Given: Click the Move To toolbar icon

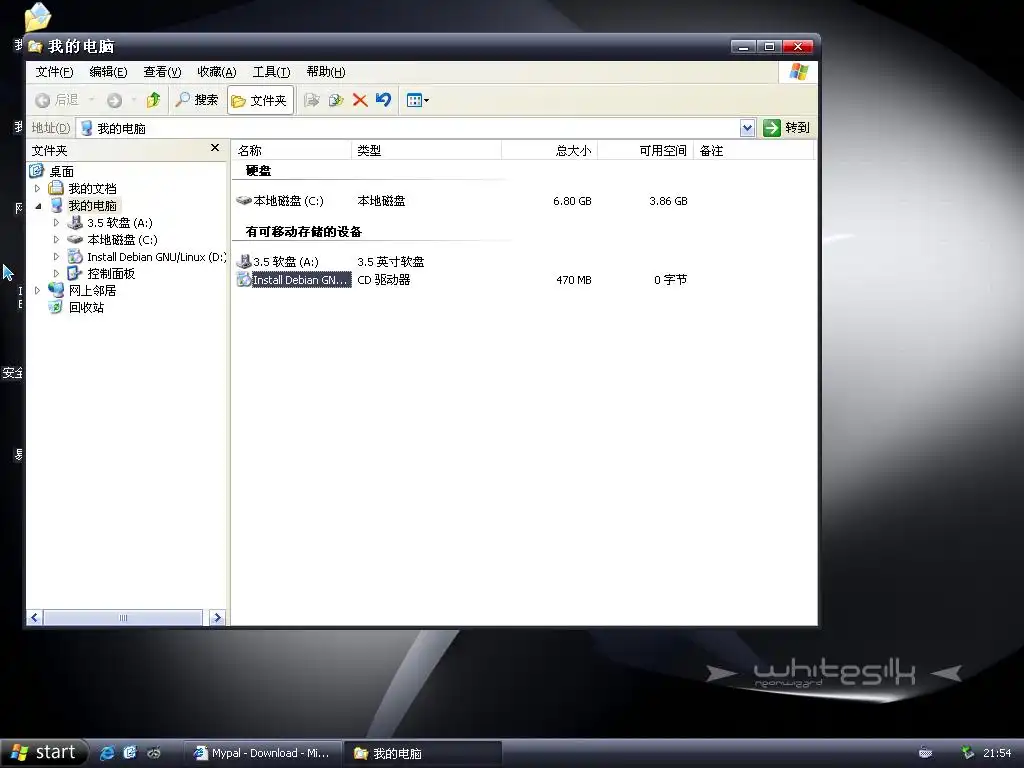Looking at the screenshot, I should click(312, 100).
